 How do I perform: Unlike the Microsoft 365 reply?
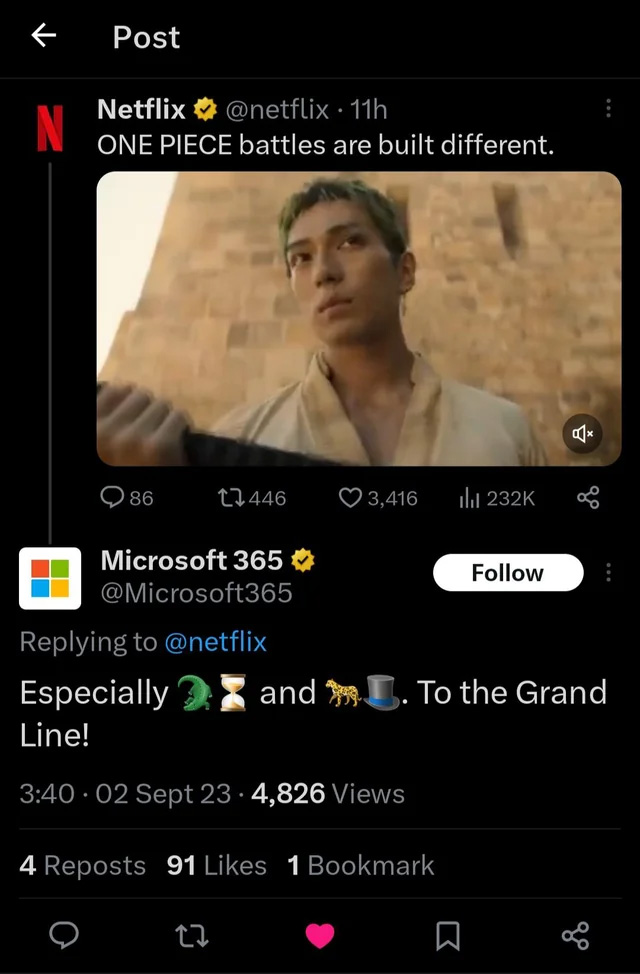click(319, 935)
